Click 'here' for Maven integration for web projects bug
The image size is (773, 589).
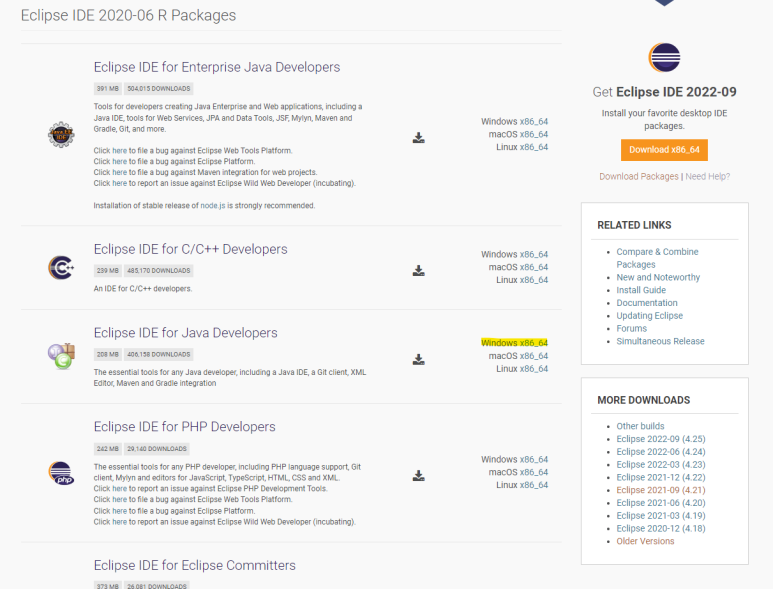[x=119, y=172]
